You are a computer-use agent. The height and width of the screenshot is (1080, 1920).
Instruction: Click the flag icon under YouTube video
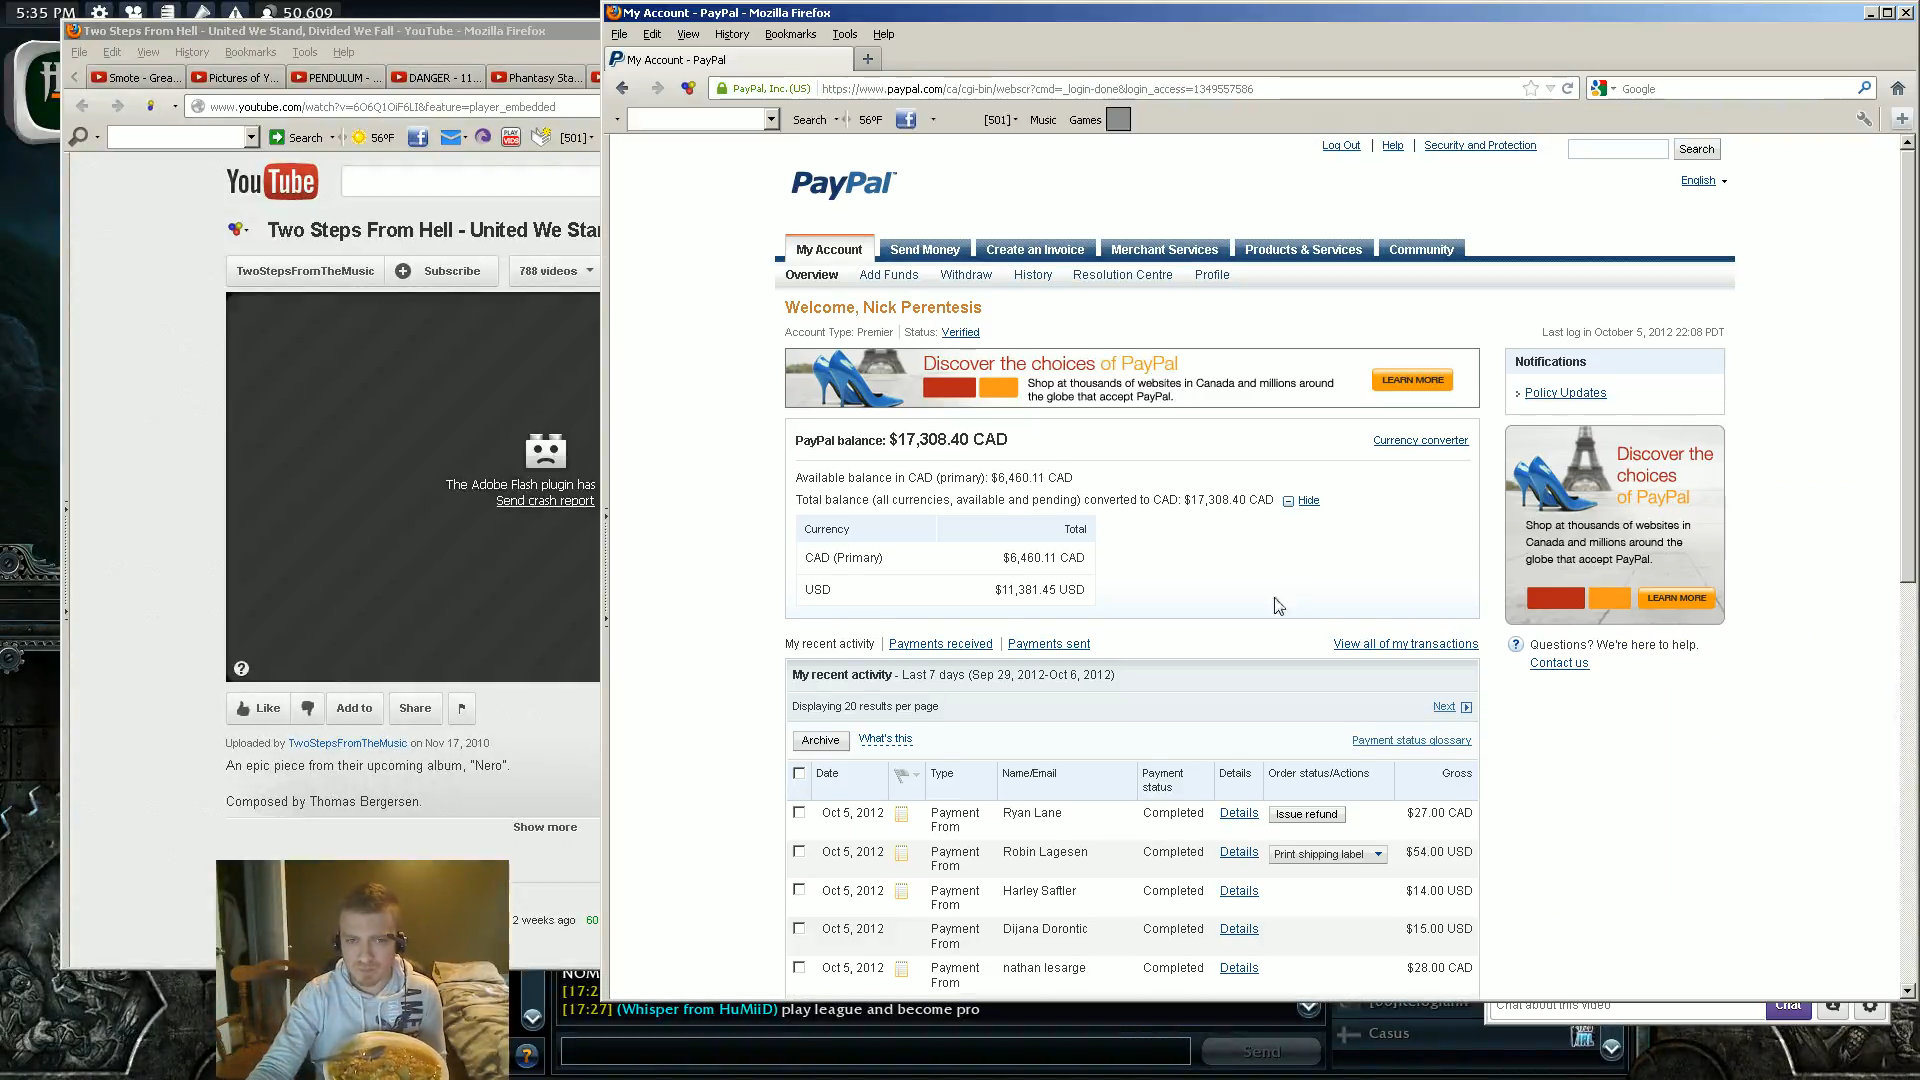tap(461, 708)
